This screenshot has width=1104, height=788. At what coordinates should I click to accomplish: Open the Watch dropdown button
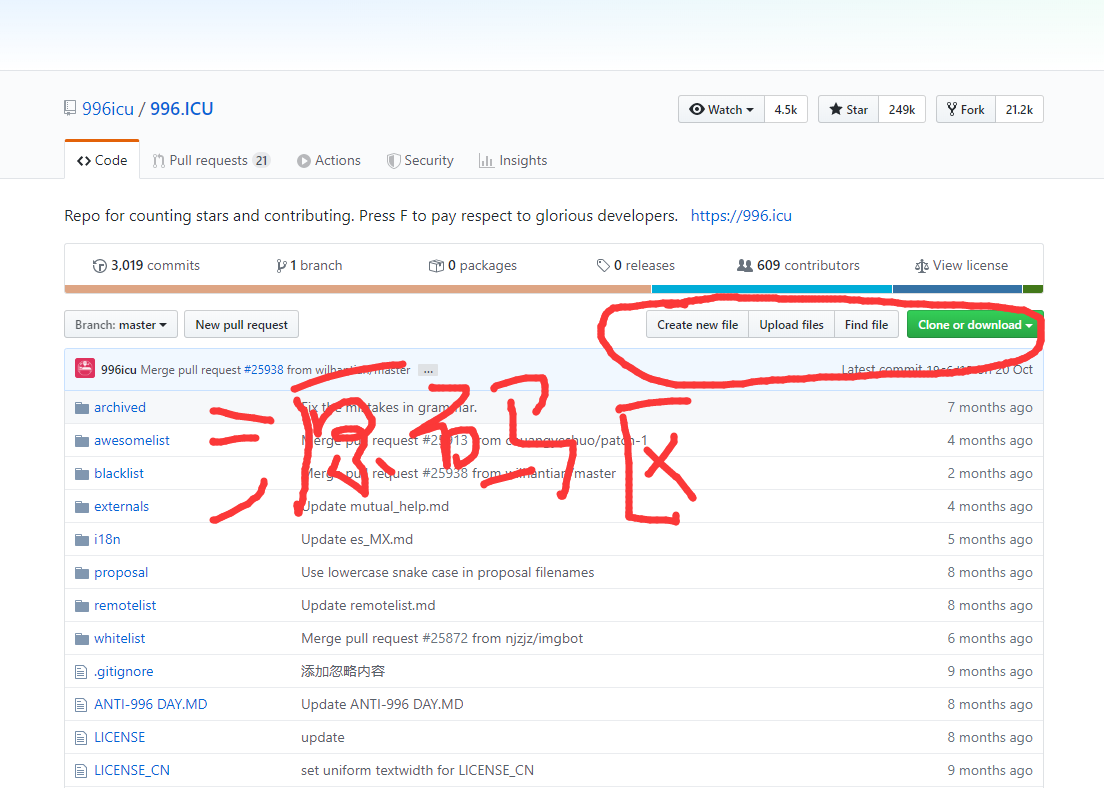point(722,109)
